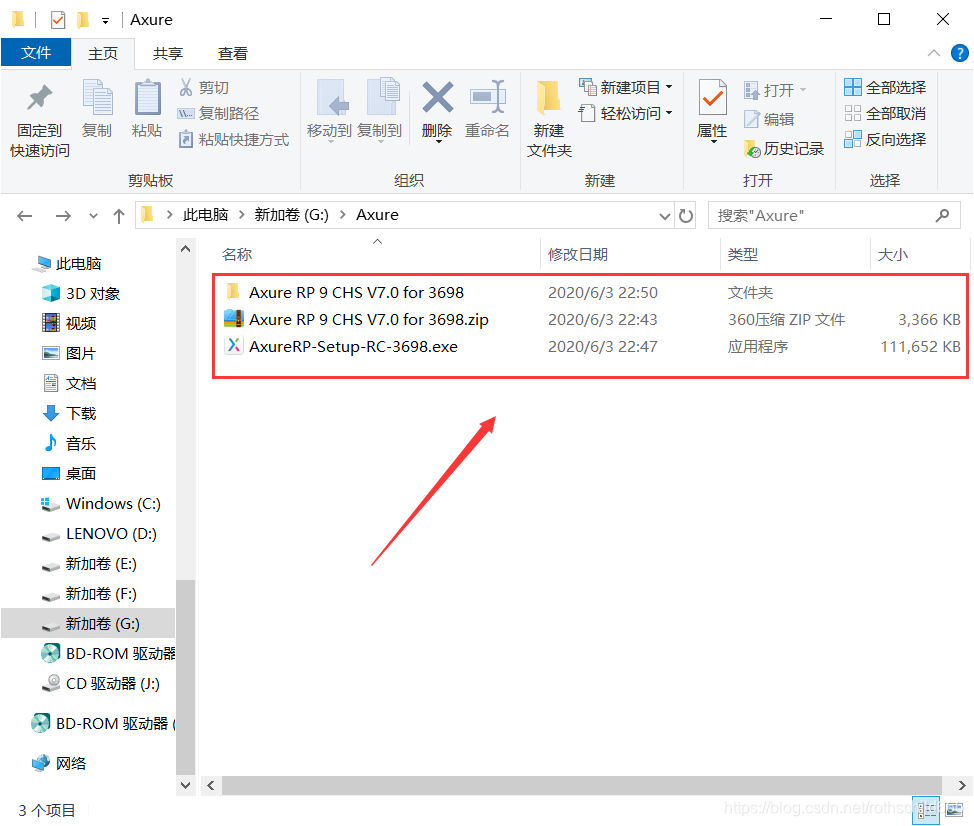Invert the current selection
Viewport: 974px width, 826px height.
point(885,140)
